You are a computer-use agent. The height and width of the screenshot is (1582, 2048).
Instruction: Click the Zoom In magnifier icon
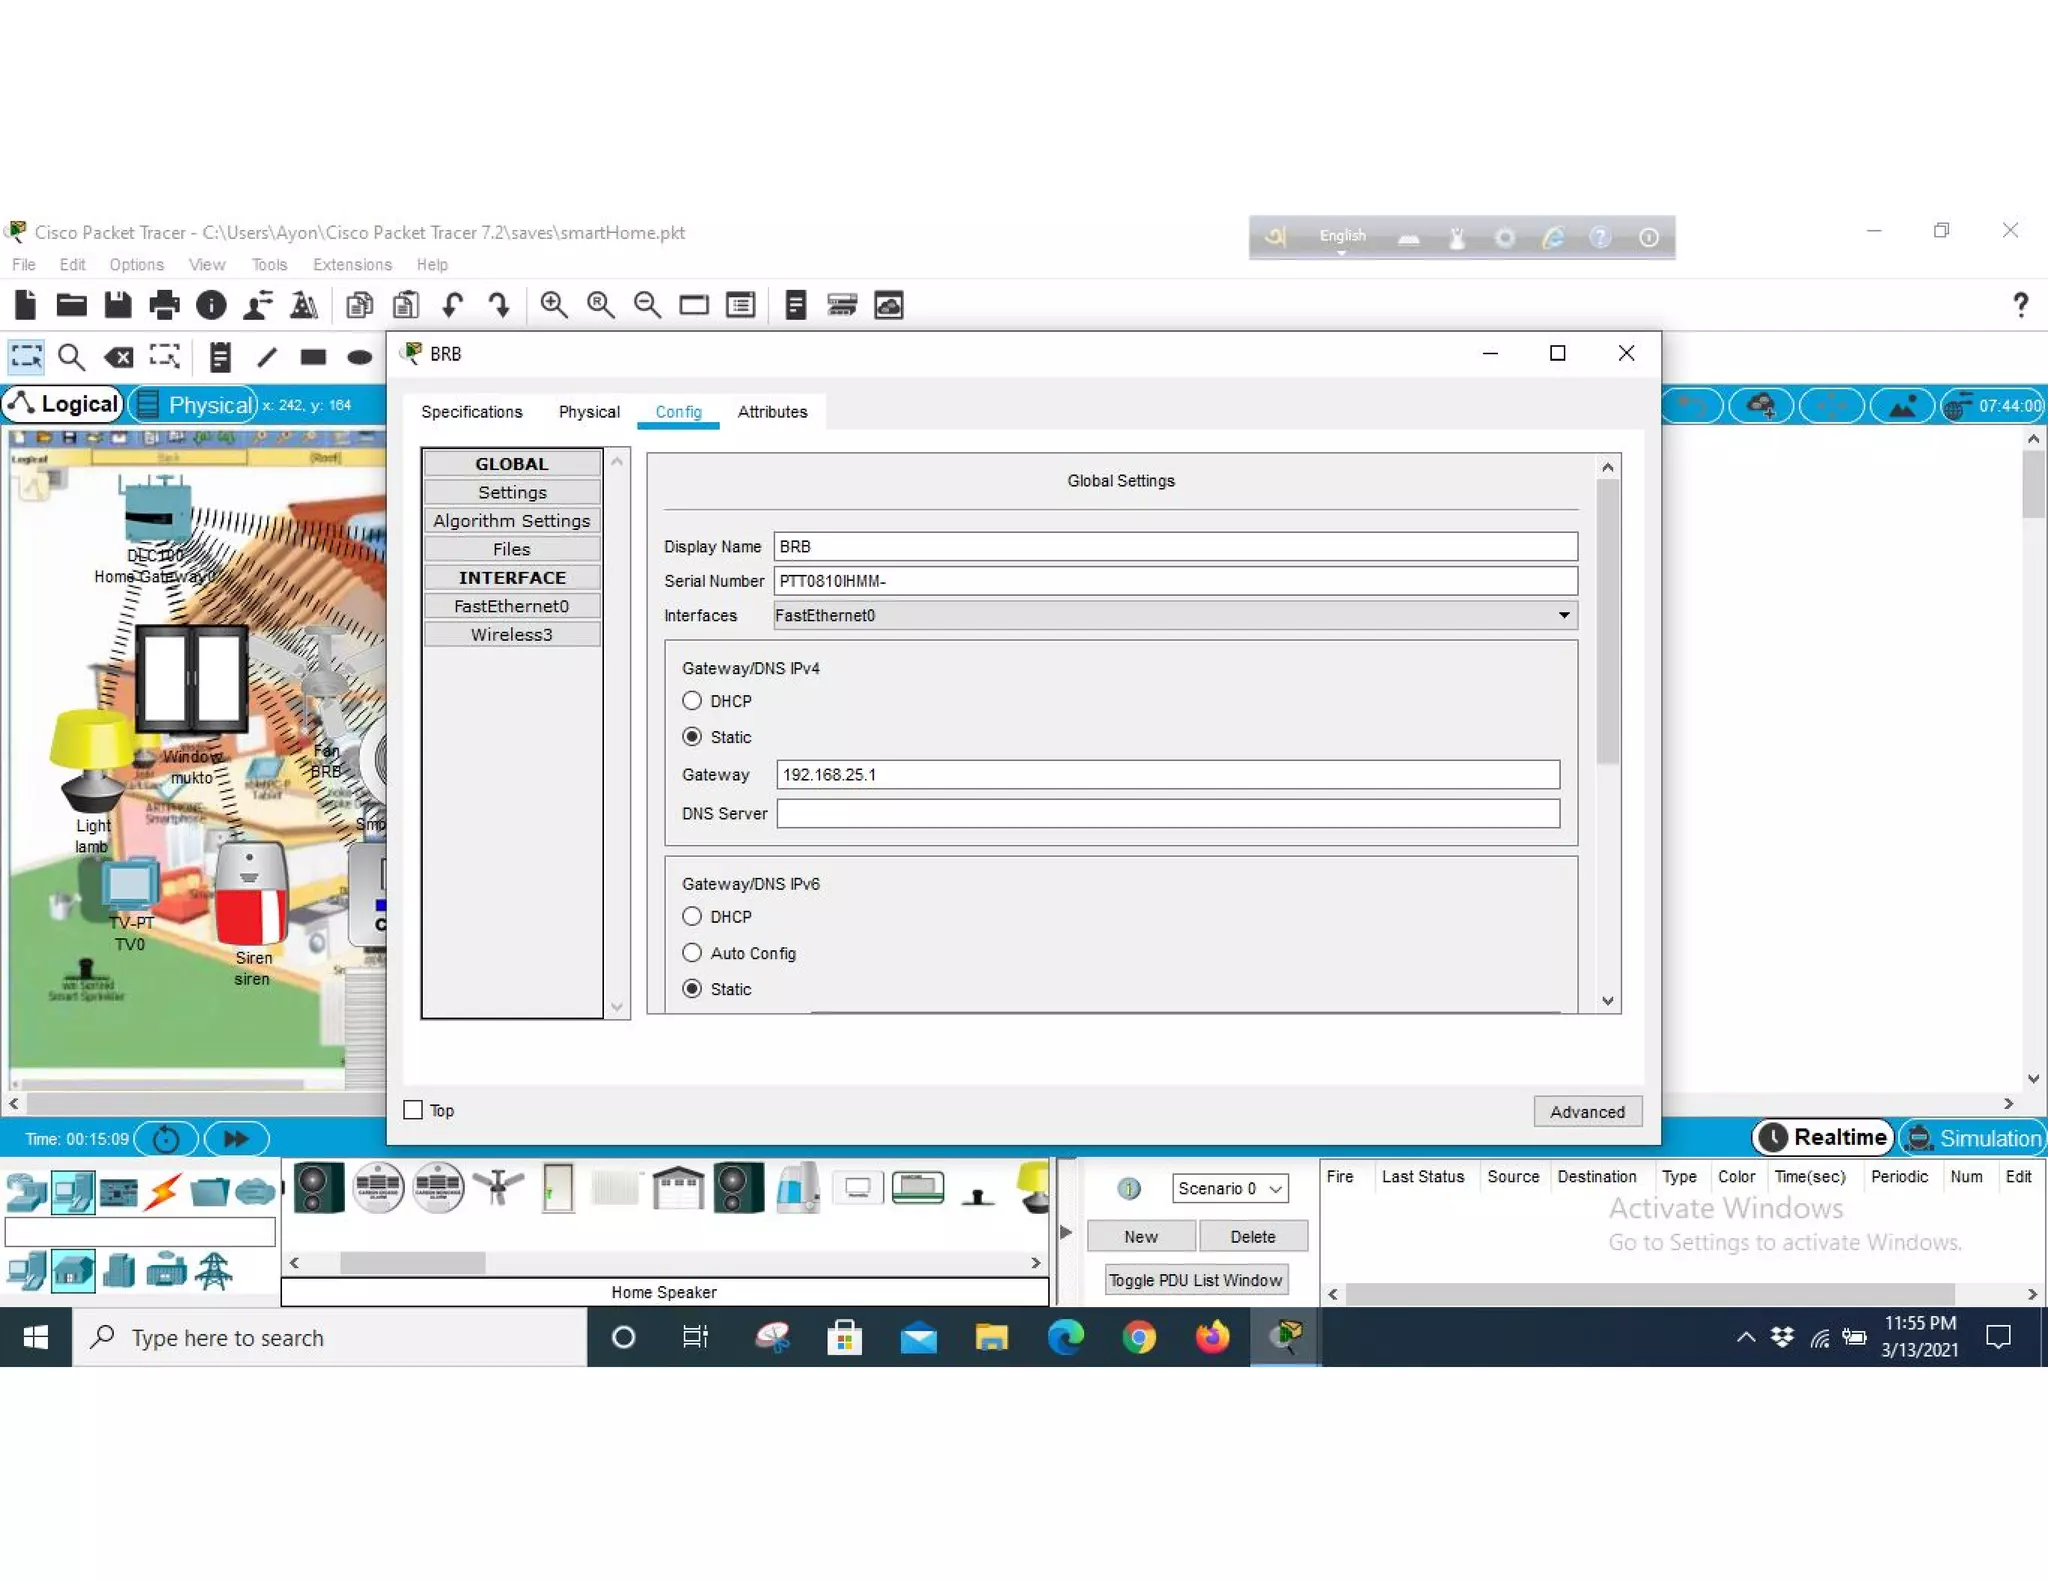tap(553, 305)
